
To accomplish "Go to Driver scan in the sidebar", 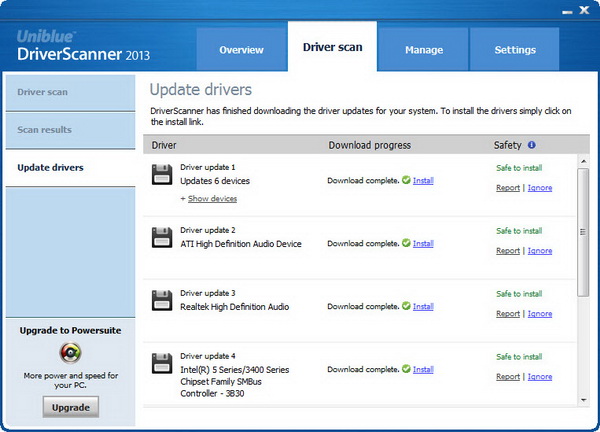I will point(70,92).
